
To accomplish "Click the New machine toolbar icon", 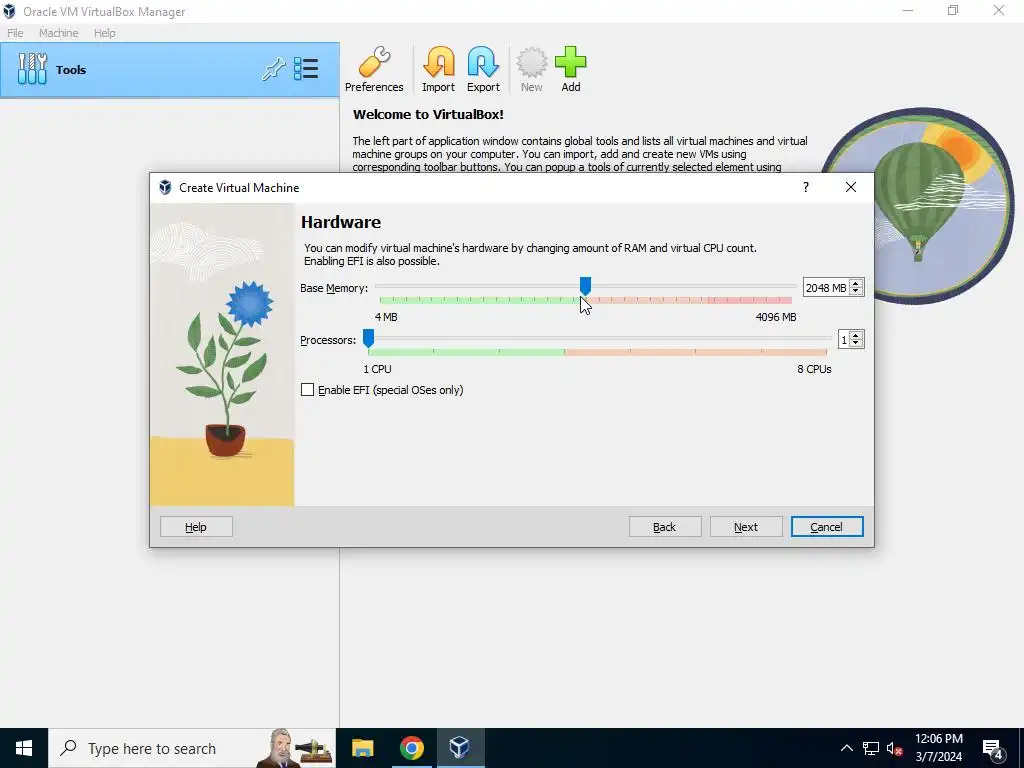I will (532, 69).
